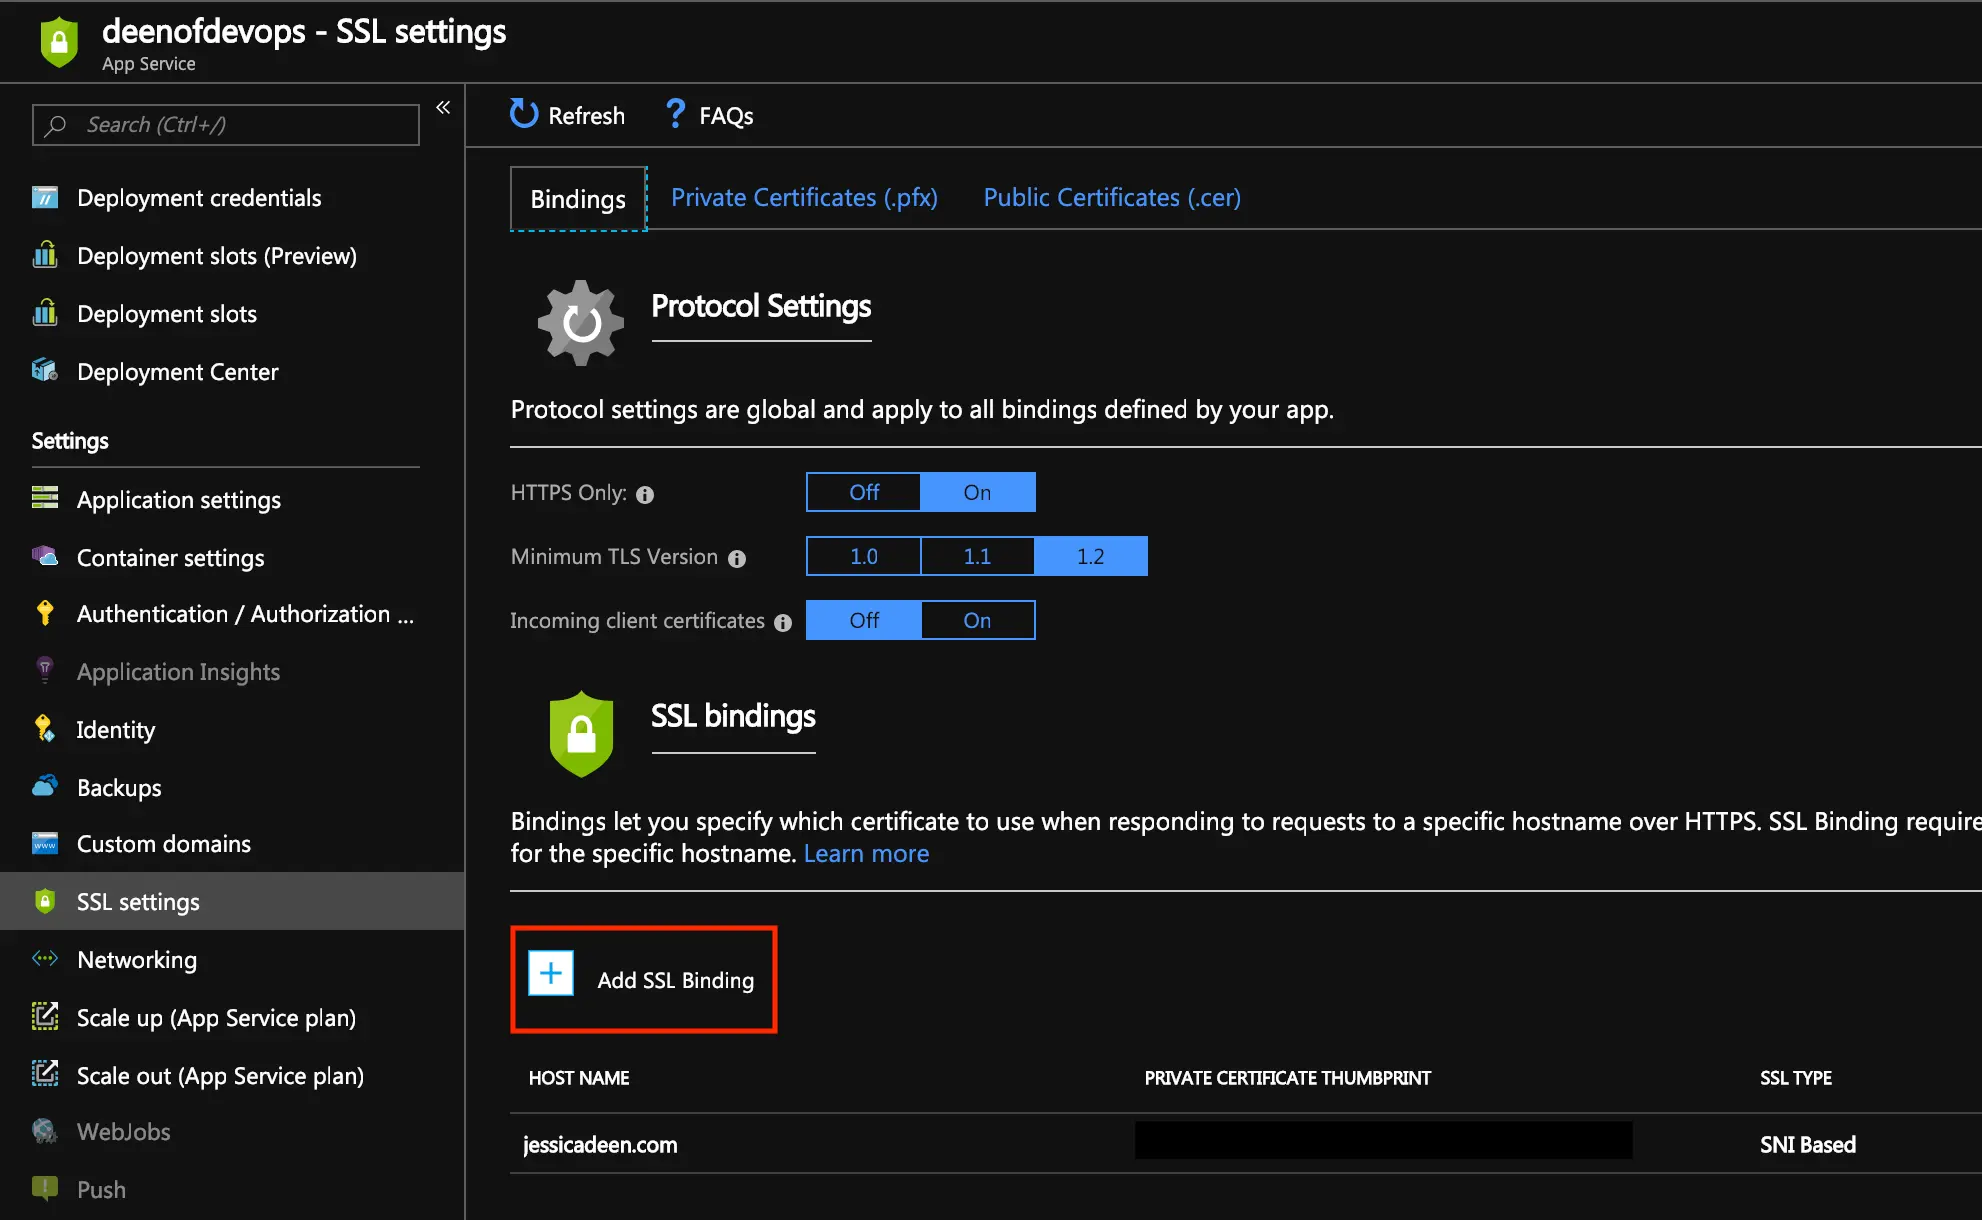Select the jessicadeen.com binding row
The width and height of the screenshot is (1982, 1220).
[x=600, y=1145]
